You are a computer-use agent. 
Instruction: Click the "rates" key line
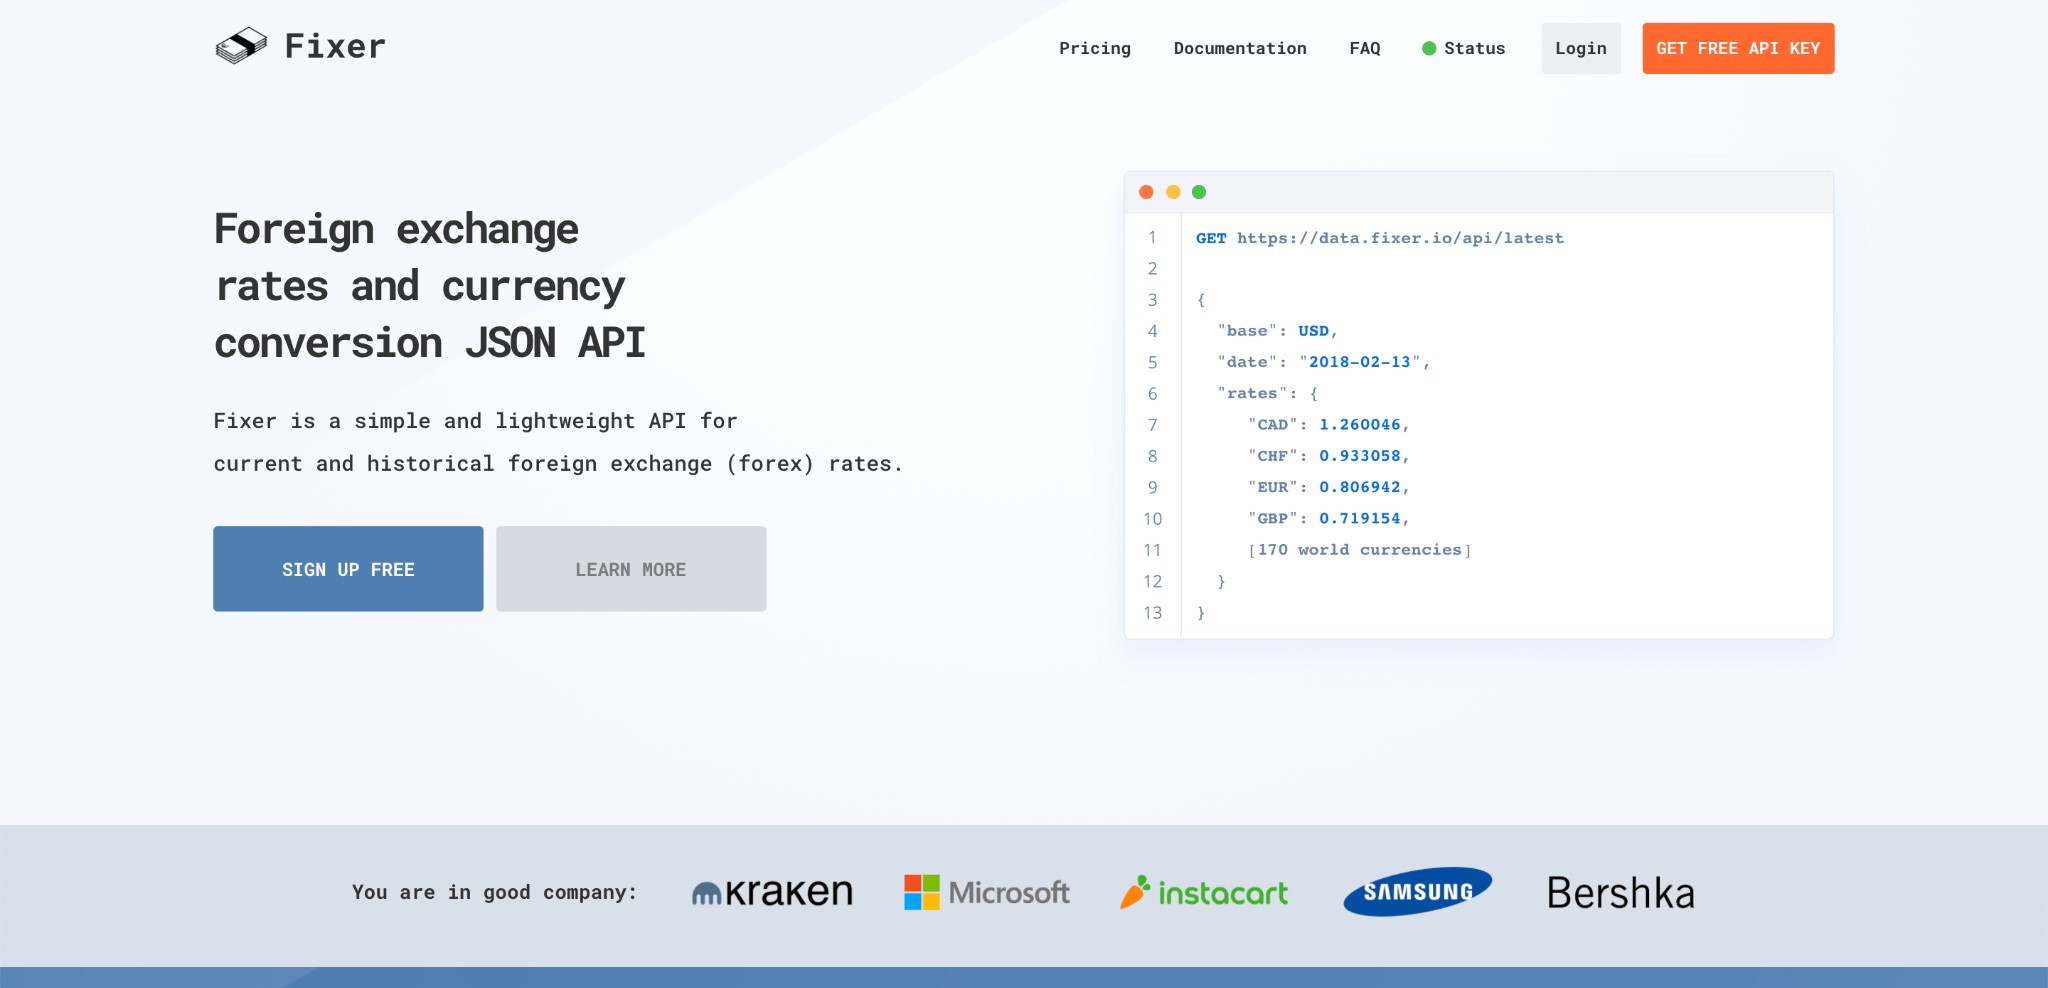tap(1267, 394)
